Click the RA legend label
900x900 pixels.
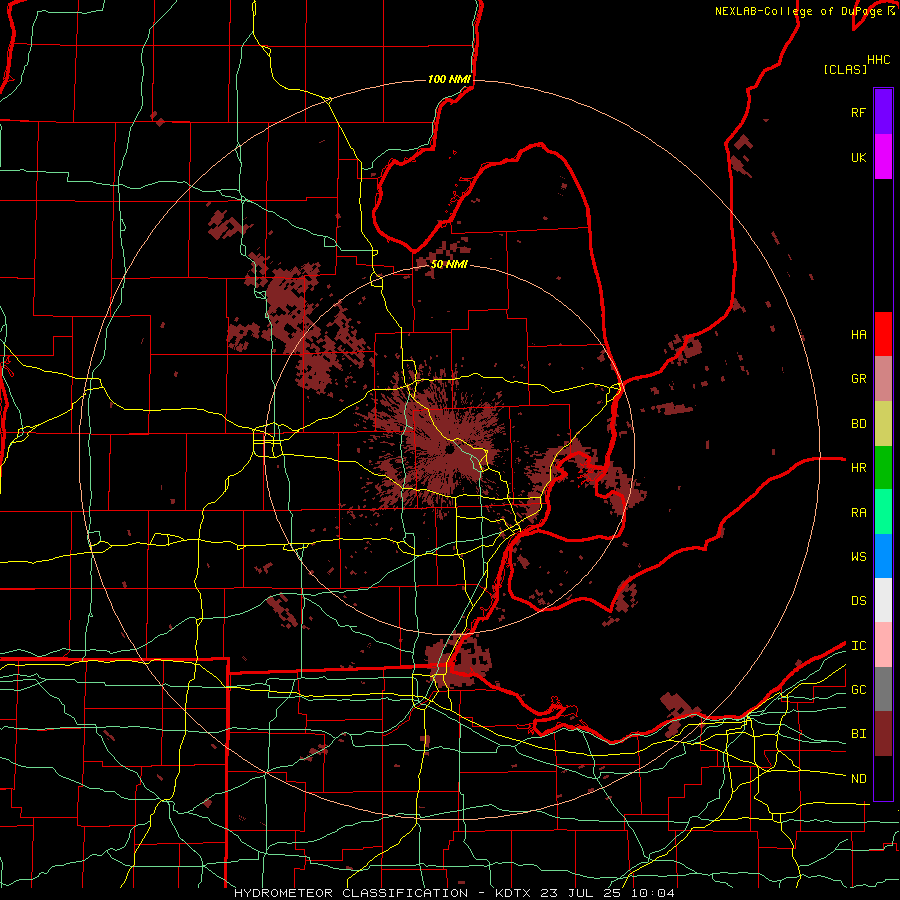tap(858, 512)
